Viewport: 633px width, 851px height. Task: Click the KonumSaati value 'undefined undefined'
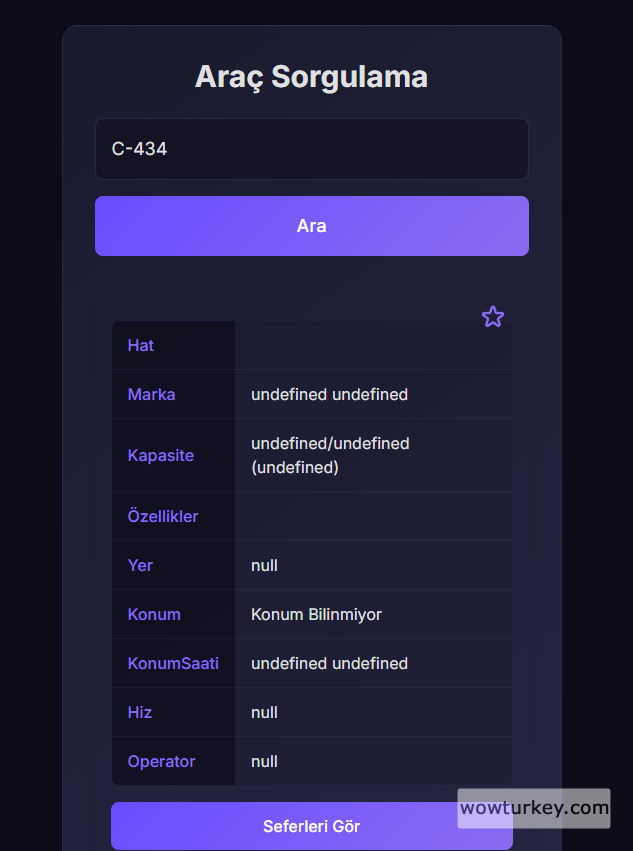pos(329,663)
